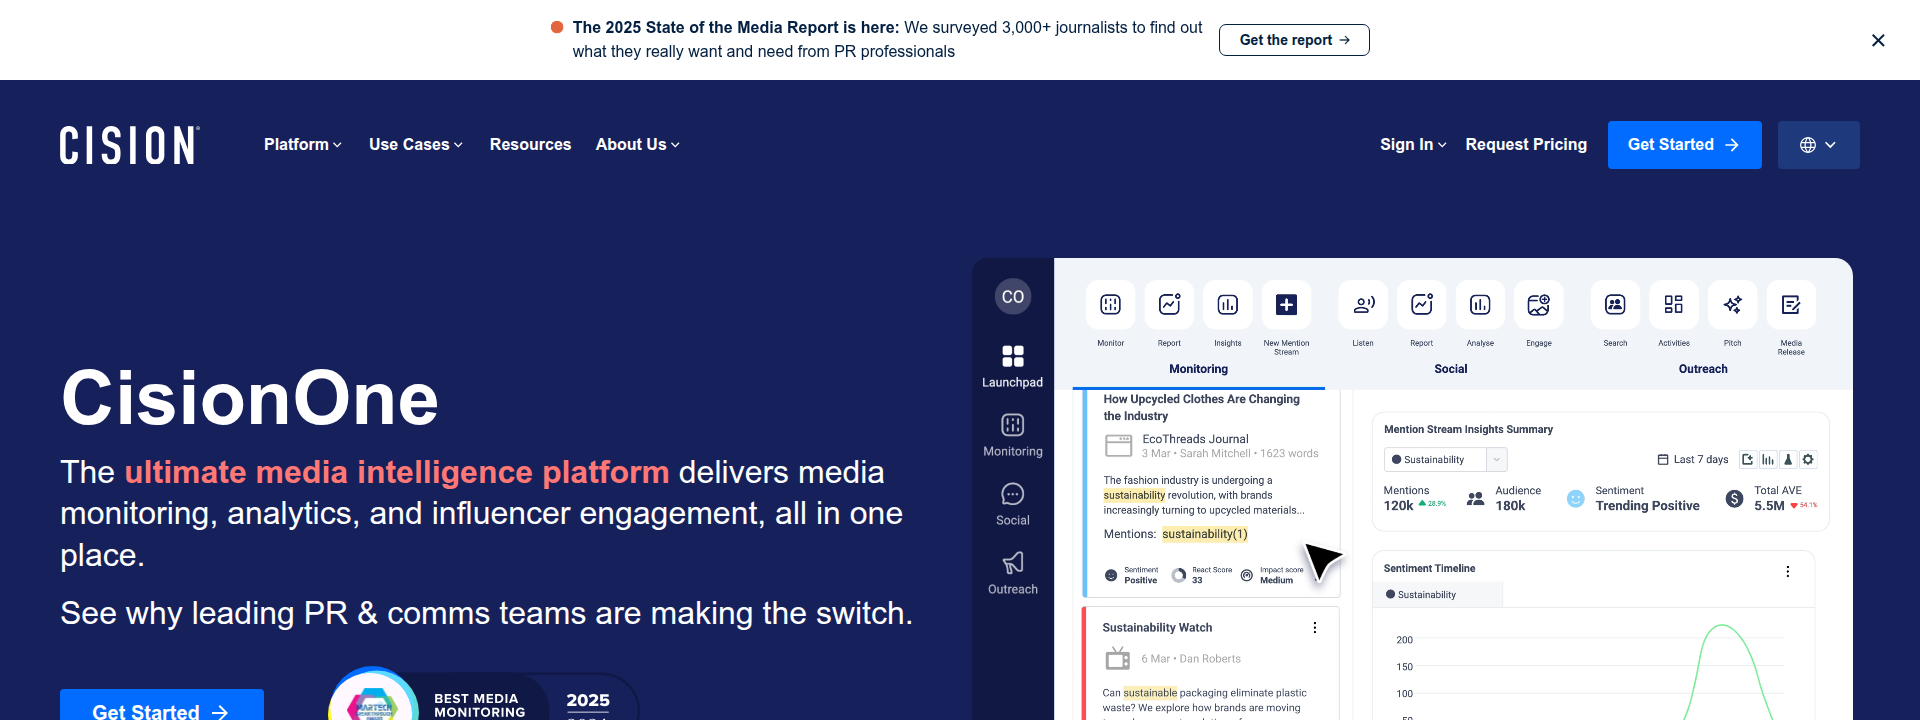Click the export icon in Insights Summary
The image size is (1920, 720).
pyautogui.click(x=1747, y=460)
